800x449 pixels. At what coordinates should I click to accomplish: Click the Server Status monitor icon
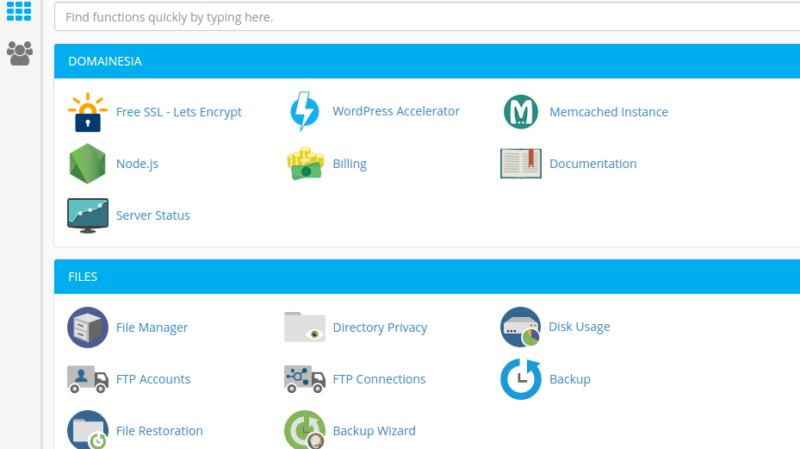pyautogui.click(x=87, y=215)
